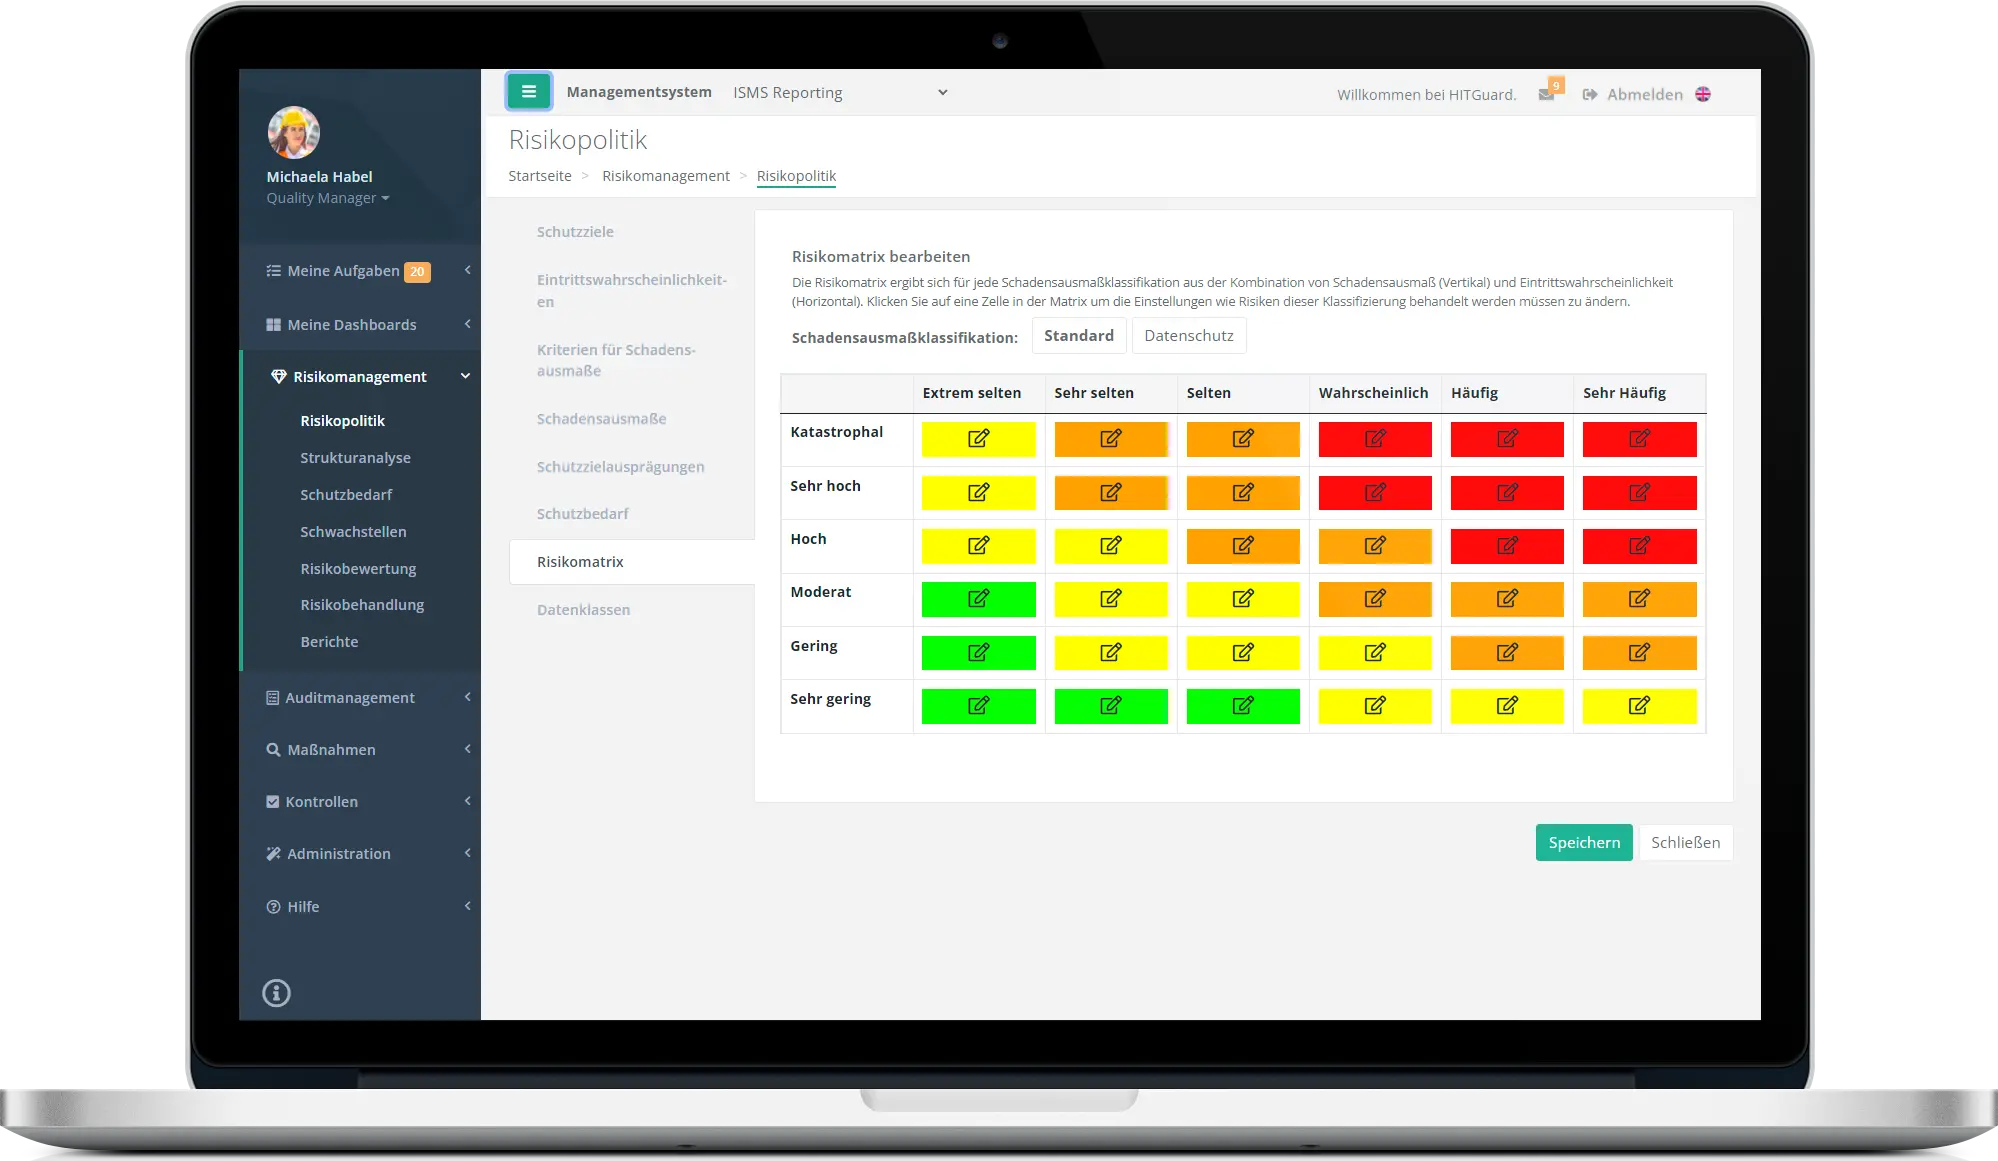Click the question mark icon beside Hilfe
The width and height of the screenshot is (1998, 1161).
tap(271, 906)
